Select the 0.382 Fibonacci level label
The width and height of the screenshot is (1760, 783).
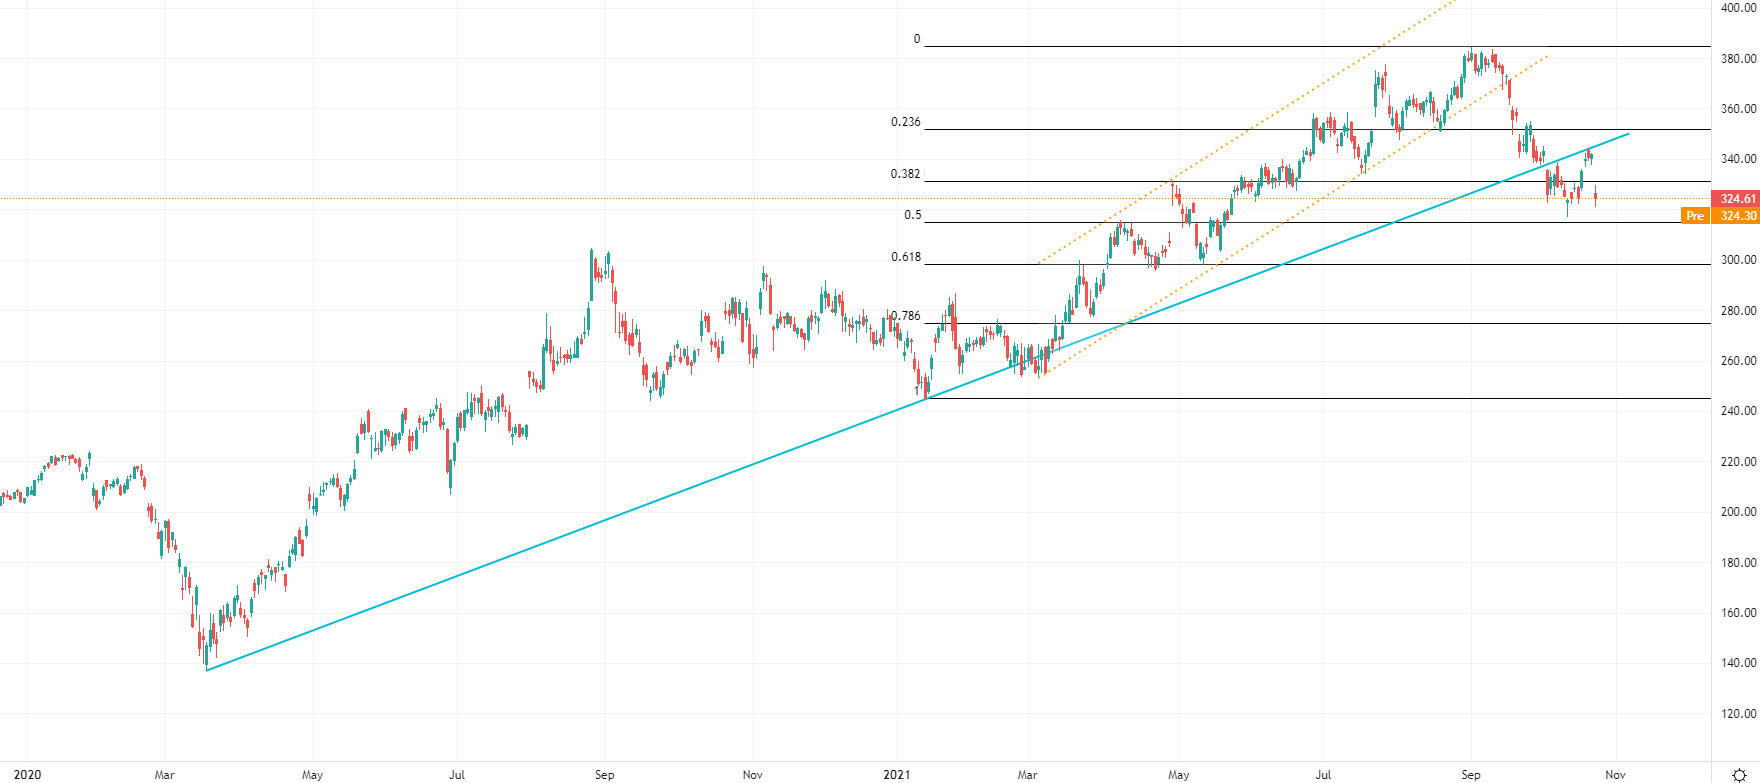point(906,174)
